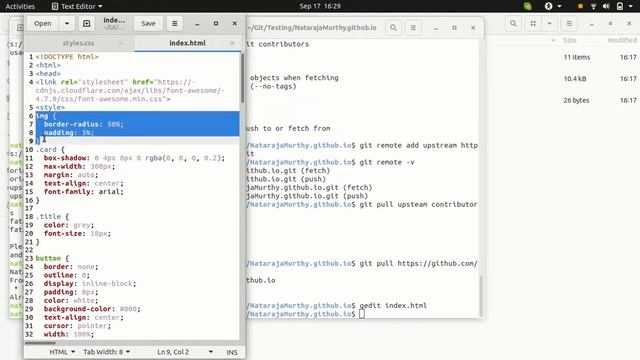
Task: Open the clock and calendar at Sep 17 16:29
Action: tap(320, 6)
